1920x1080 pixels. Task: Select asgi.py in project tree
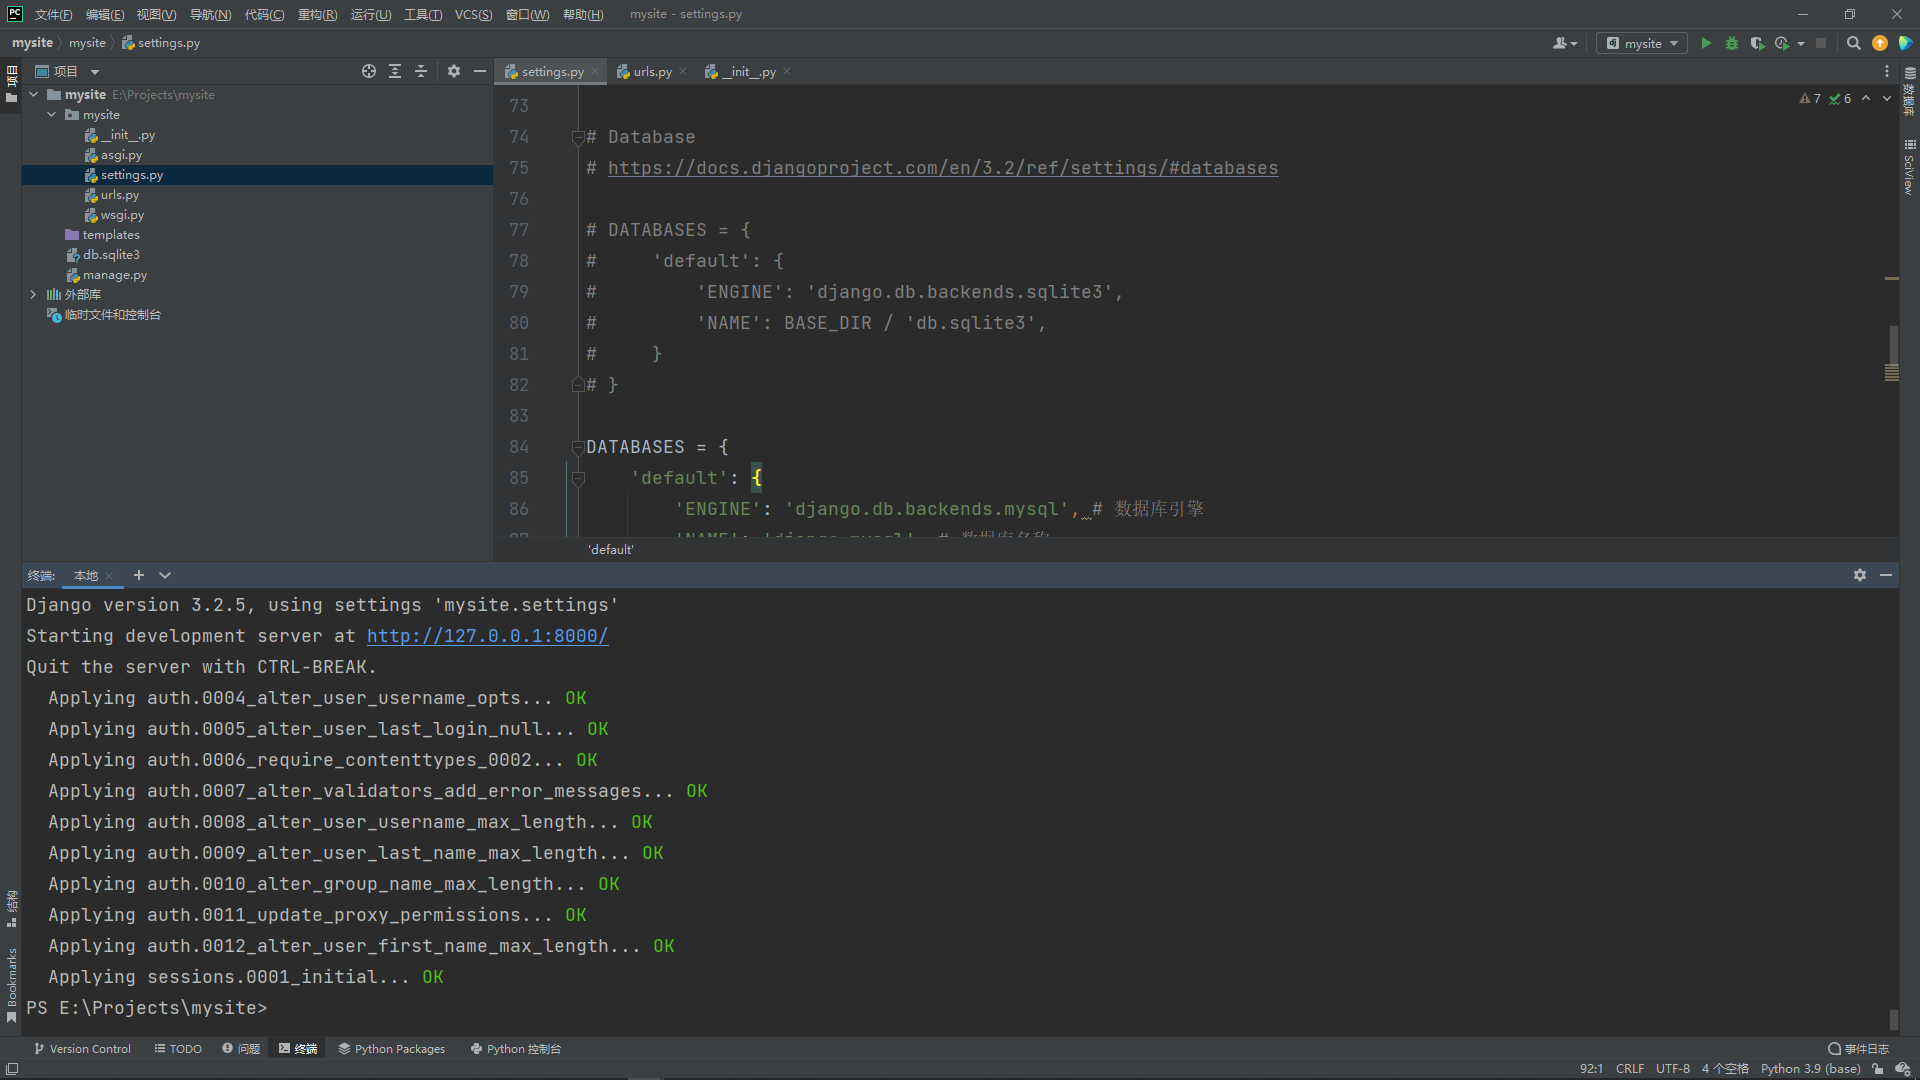pos(121,154)
